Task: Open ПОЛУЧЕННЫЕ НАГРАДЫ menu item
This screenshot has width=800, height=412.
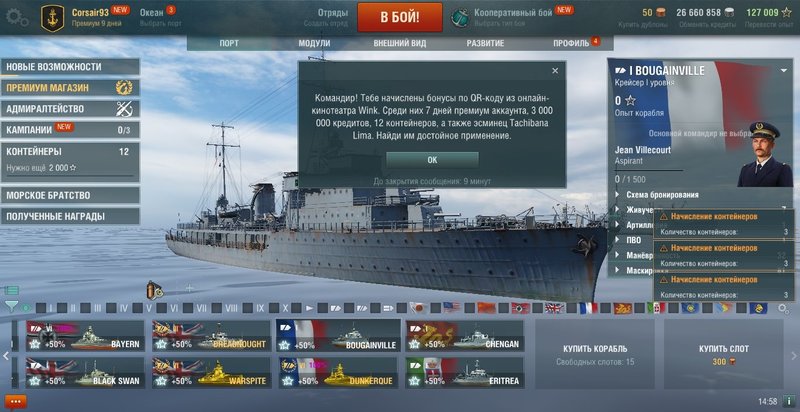Action: point(70,216)
